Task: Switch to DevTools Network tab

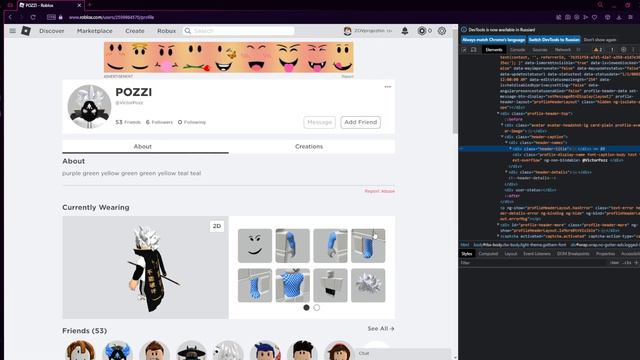Action: tap(563, 50)
